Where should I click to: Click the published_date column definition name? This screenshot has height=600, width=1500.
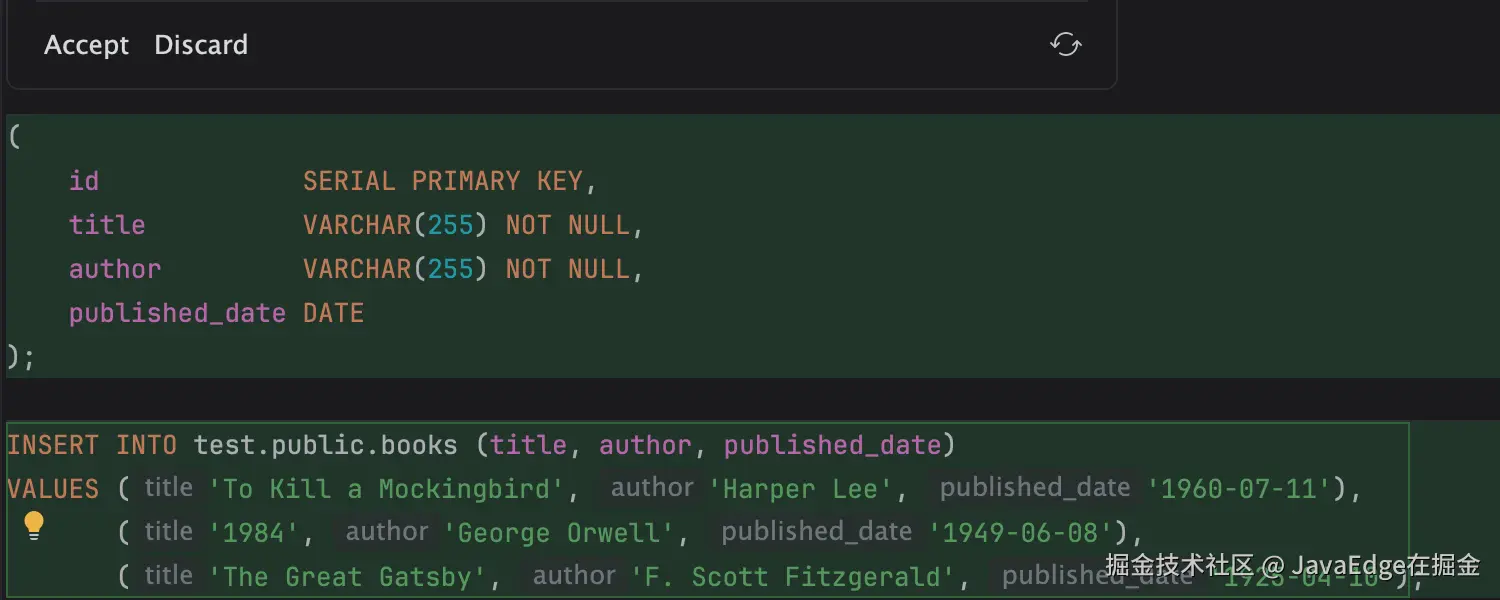tap(177, 313)
